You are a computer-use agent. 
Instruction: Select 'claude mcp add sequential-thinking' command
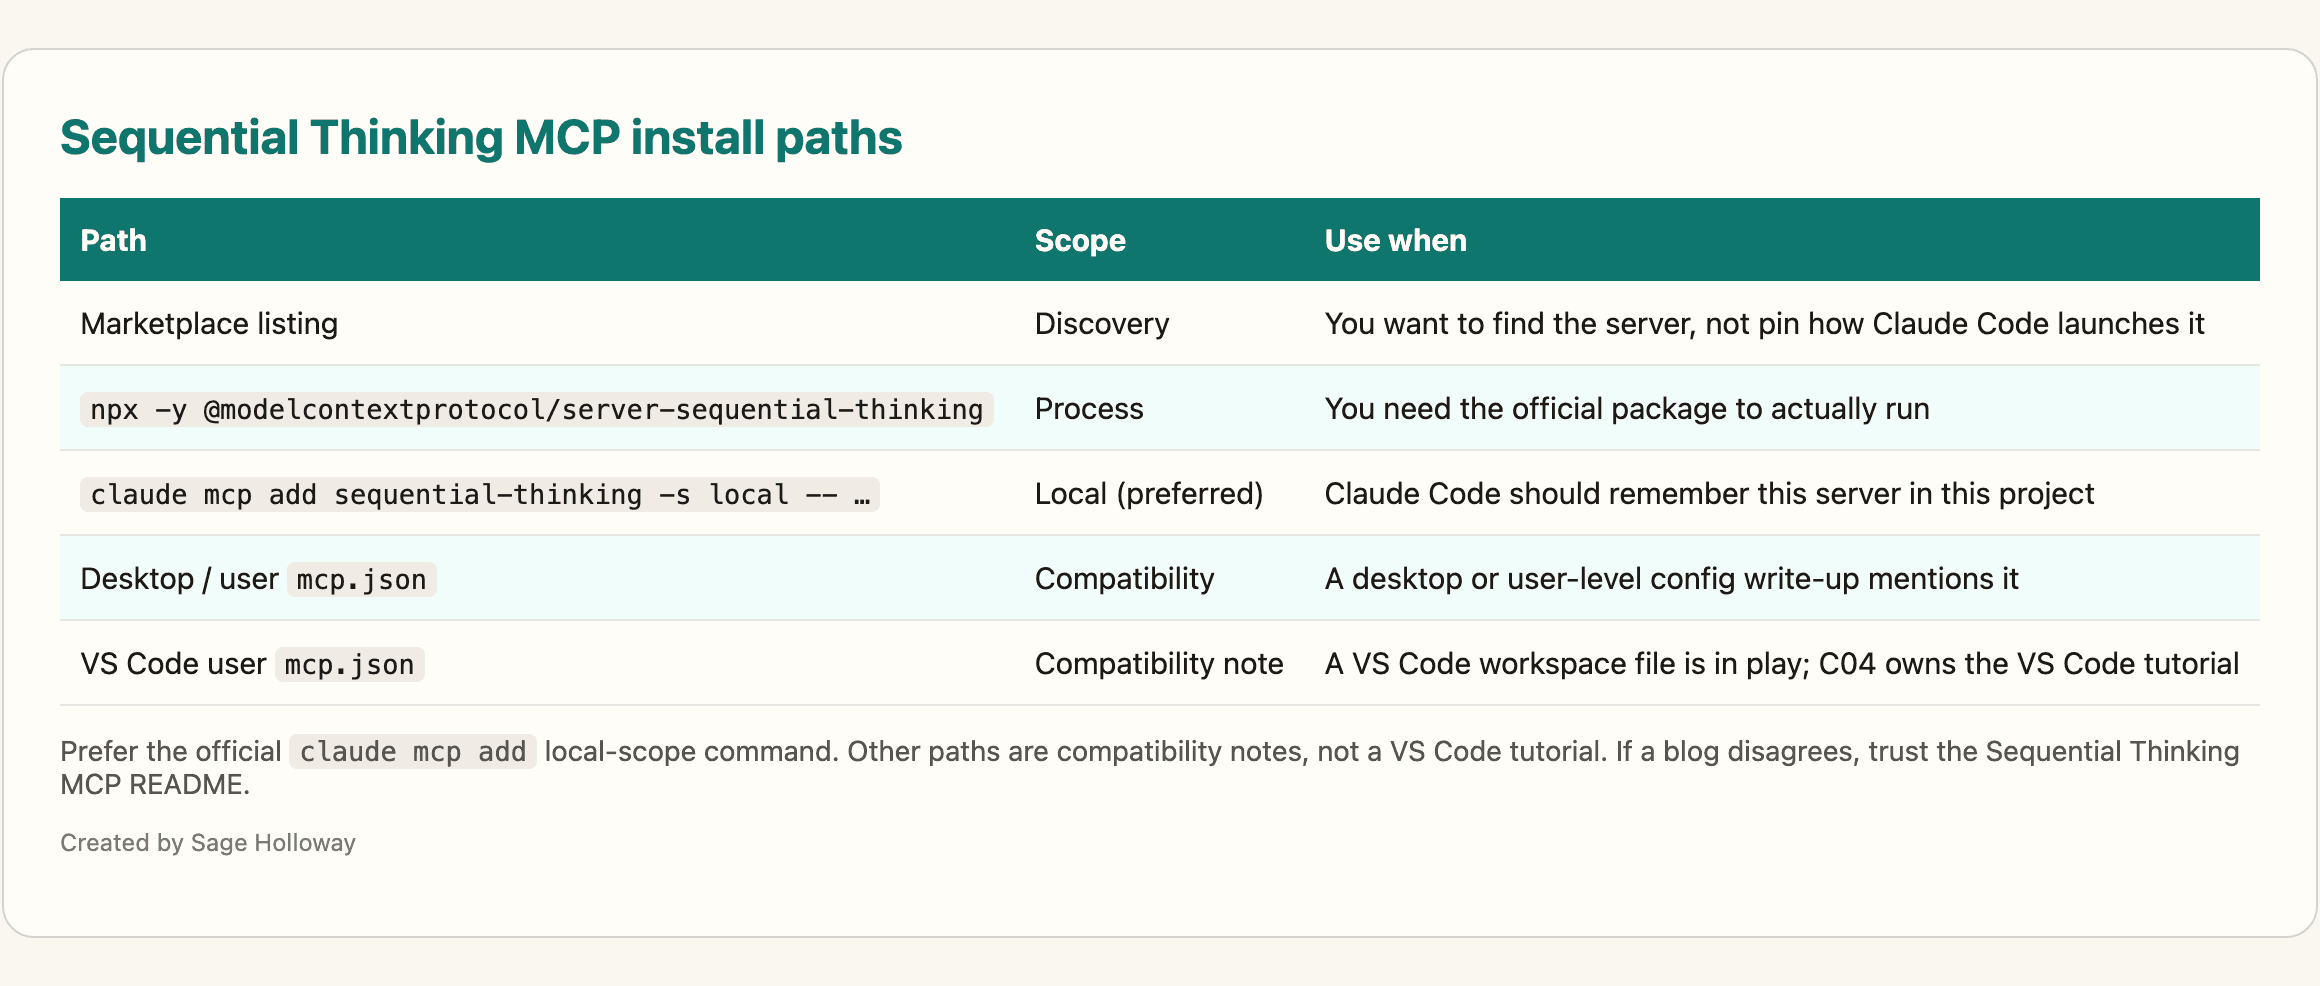[480, 494]
